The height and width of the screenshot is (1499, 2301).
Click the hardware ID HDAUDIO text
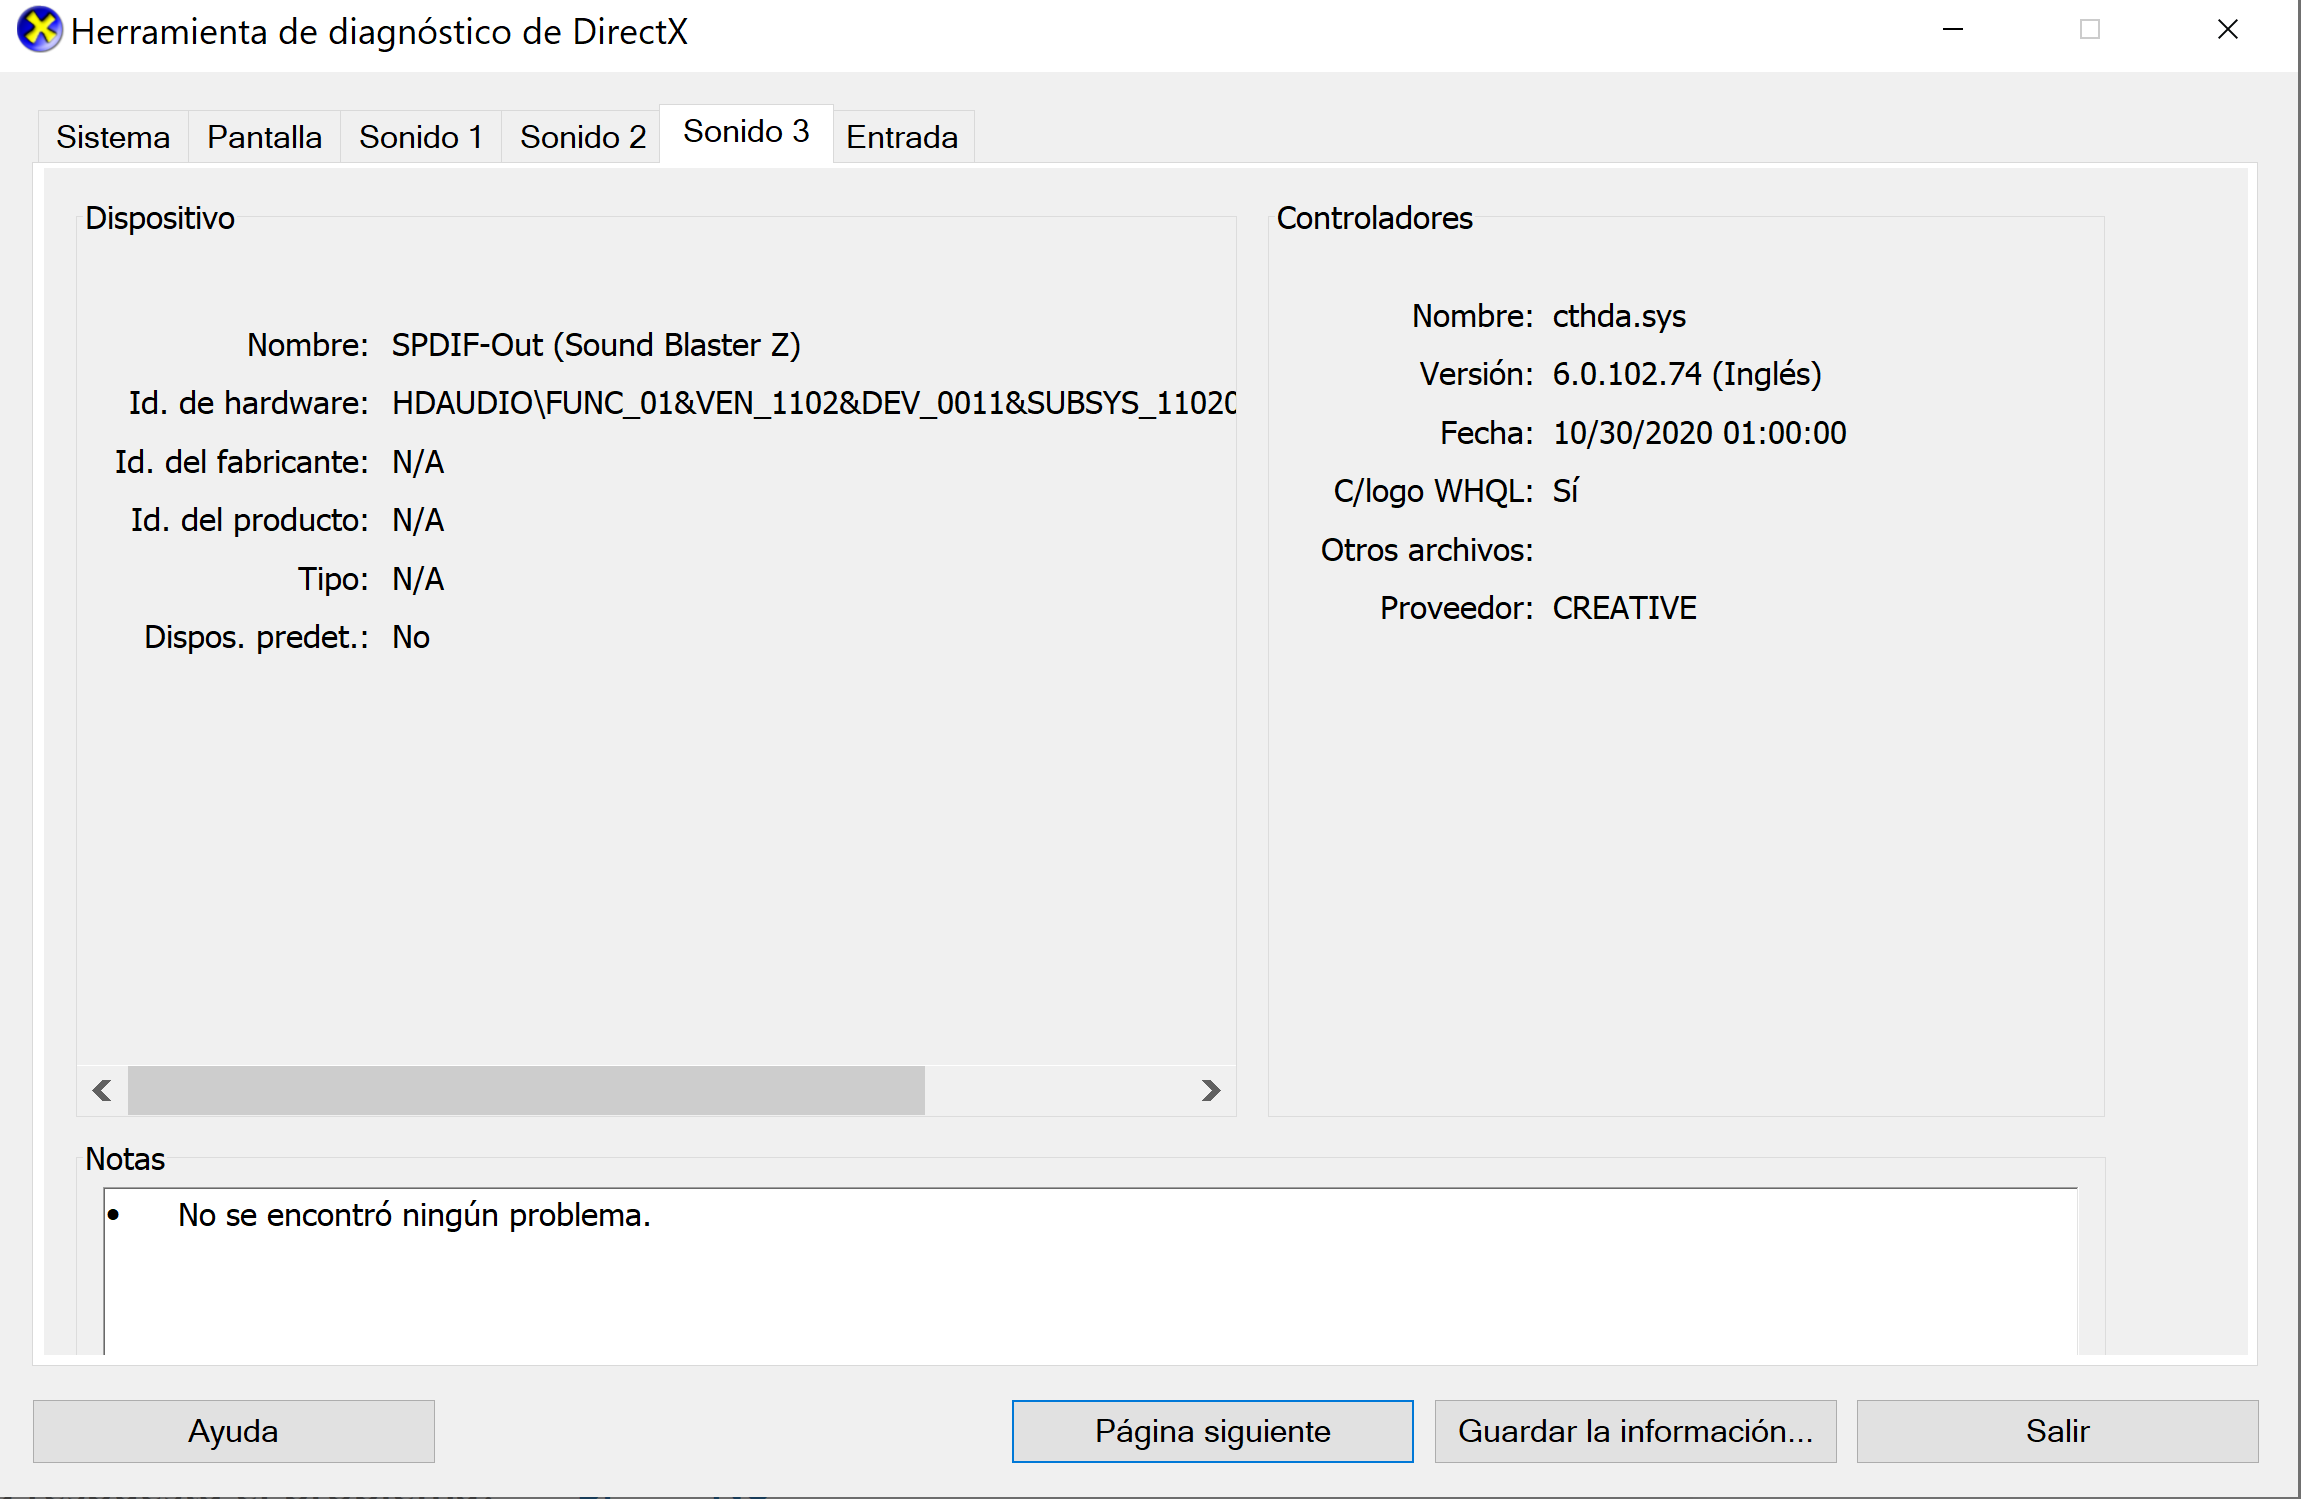click(812, 403)
